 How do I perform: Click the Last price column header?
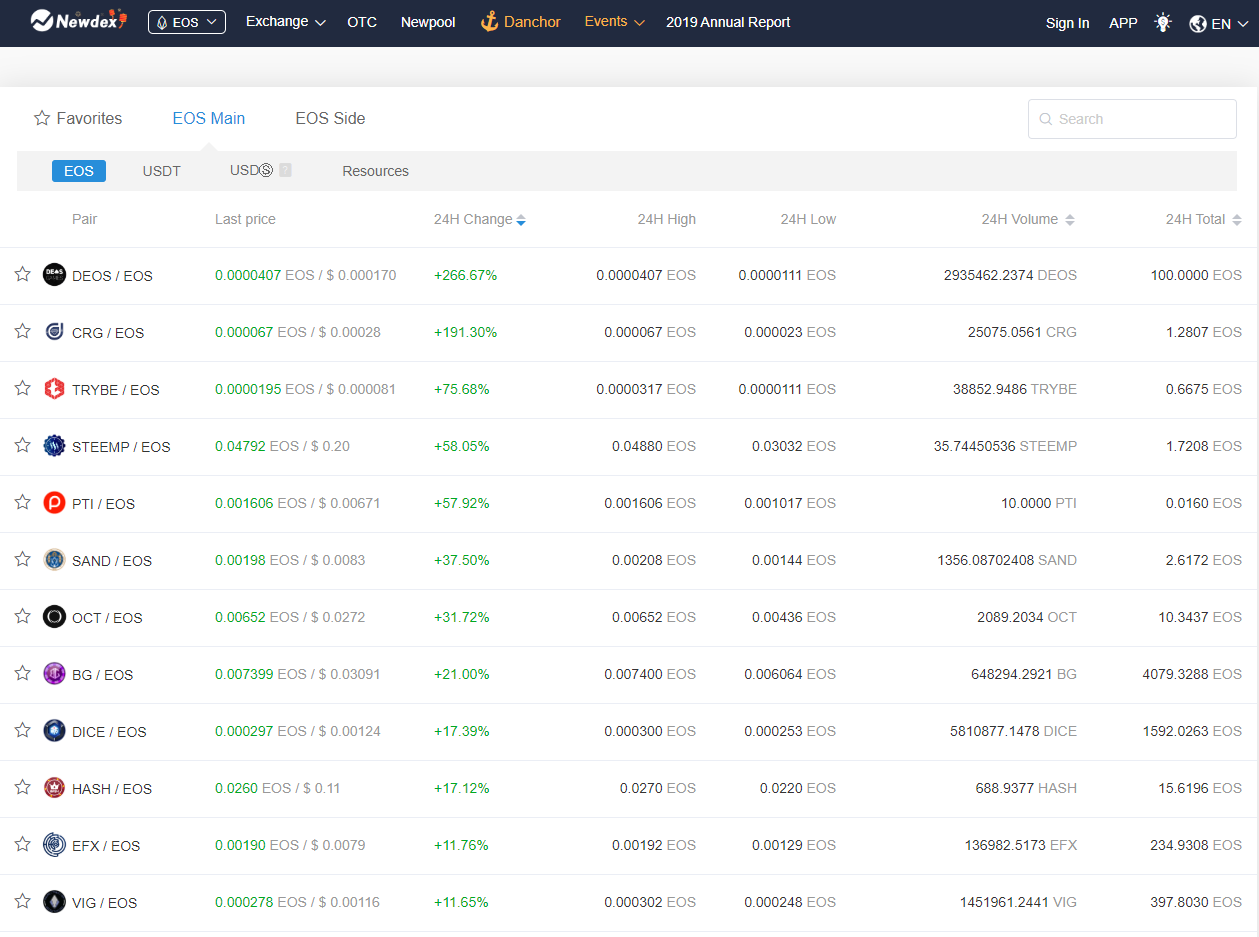pos(245,219)
